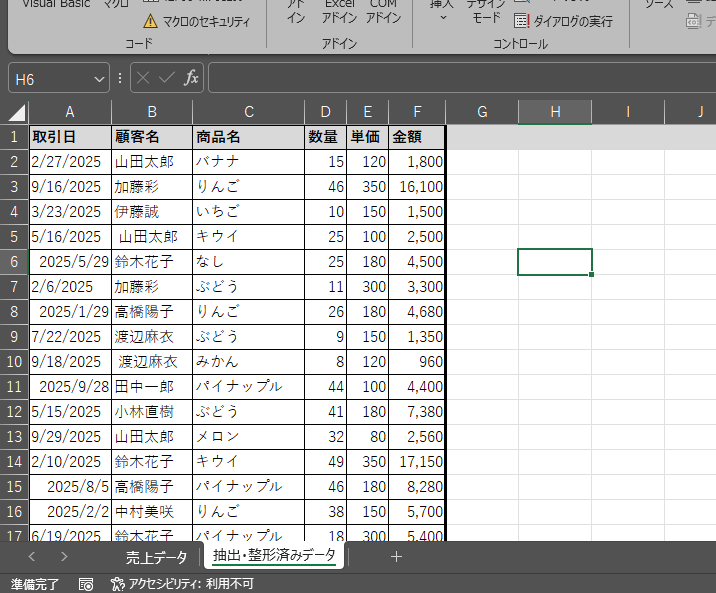The width and height of the screenshot is (716, 593).
Task: Click the Excel アドイン button
Action: tap(339, 12)
